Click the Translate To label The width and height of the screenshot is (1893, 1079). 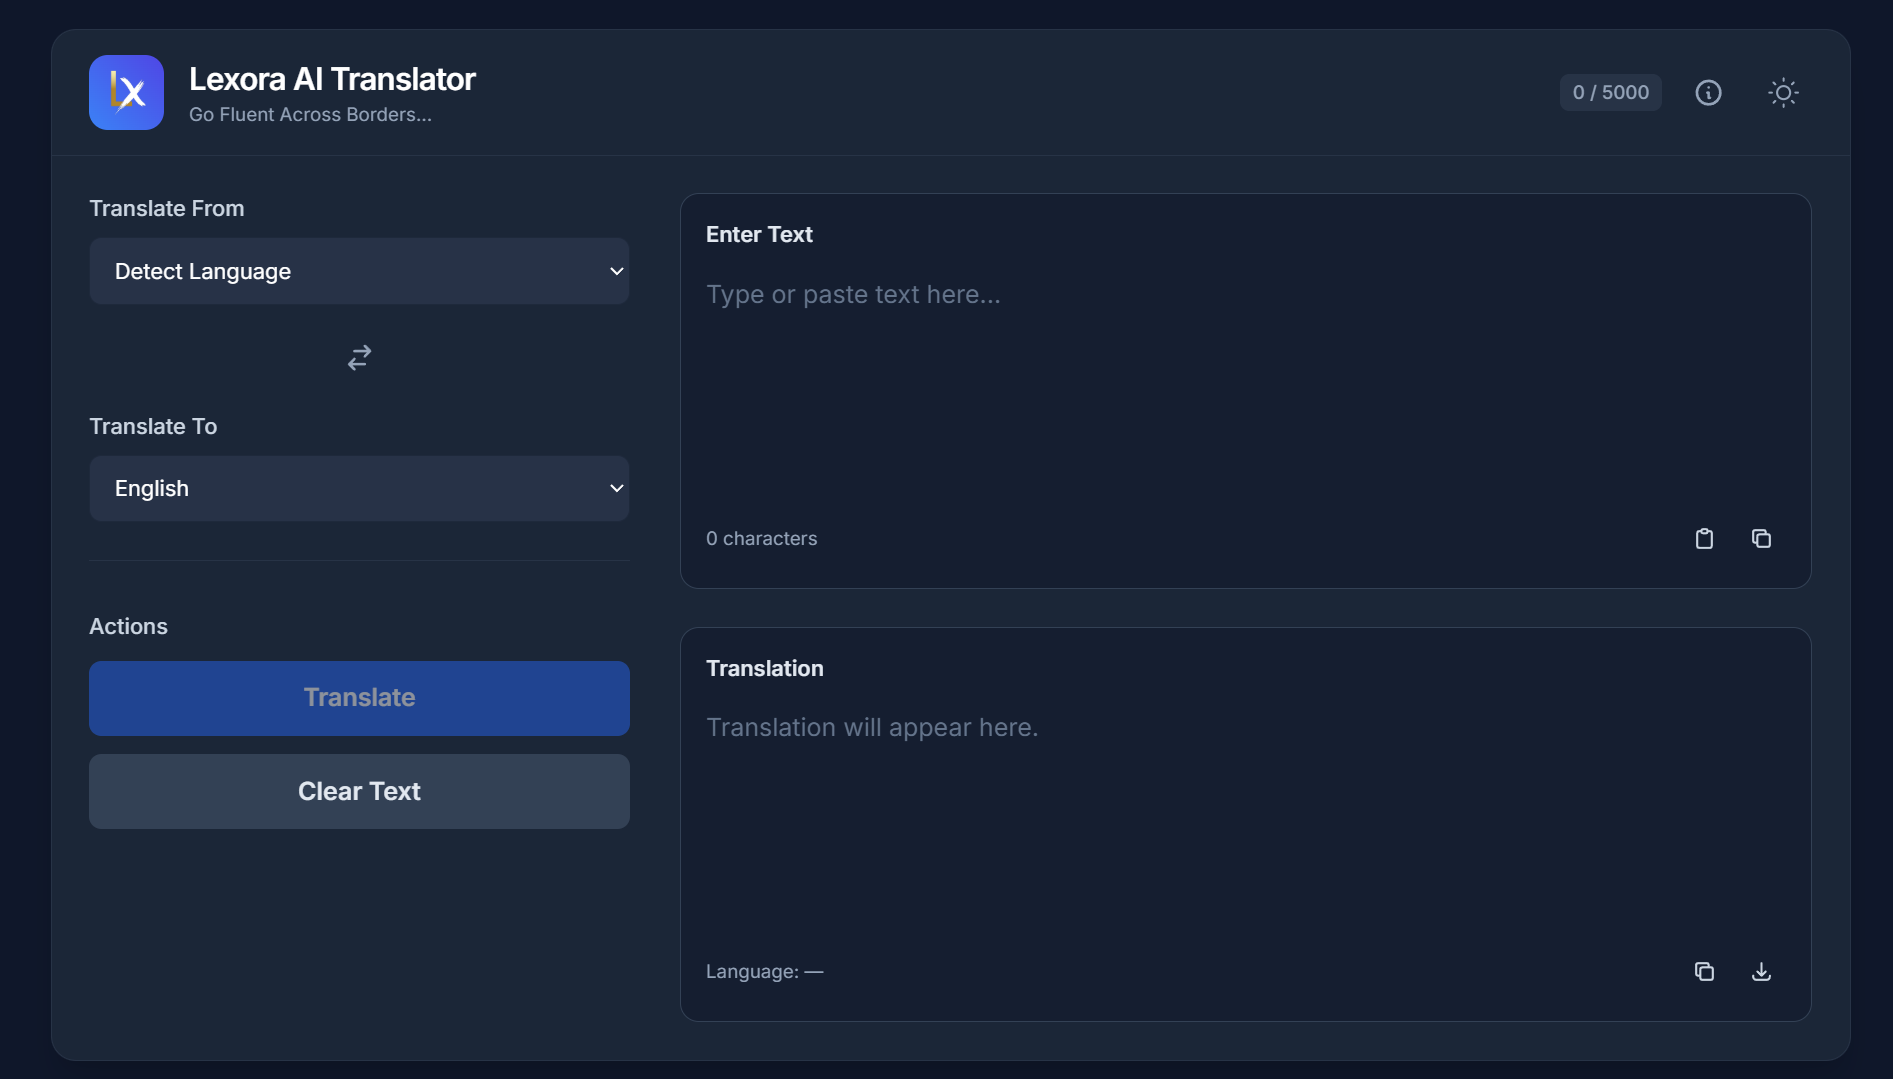153,427
